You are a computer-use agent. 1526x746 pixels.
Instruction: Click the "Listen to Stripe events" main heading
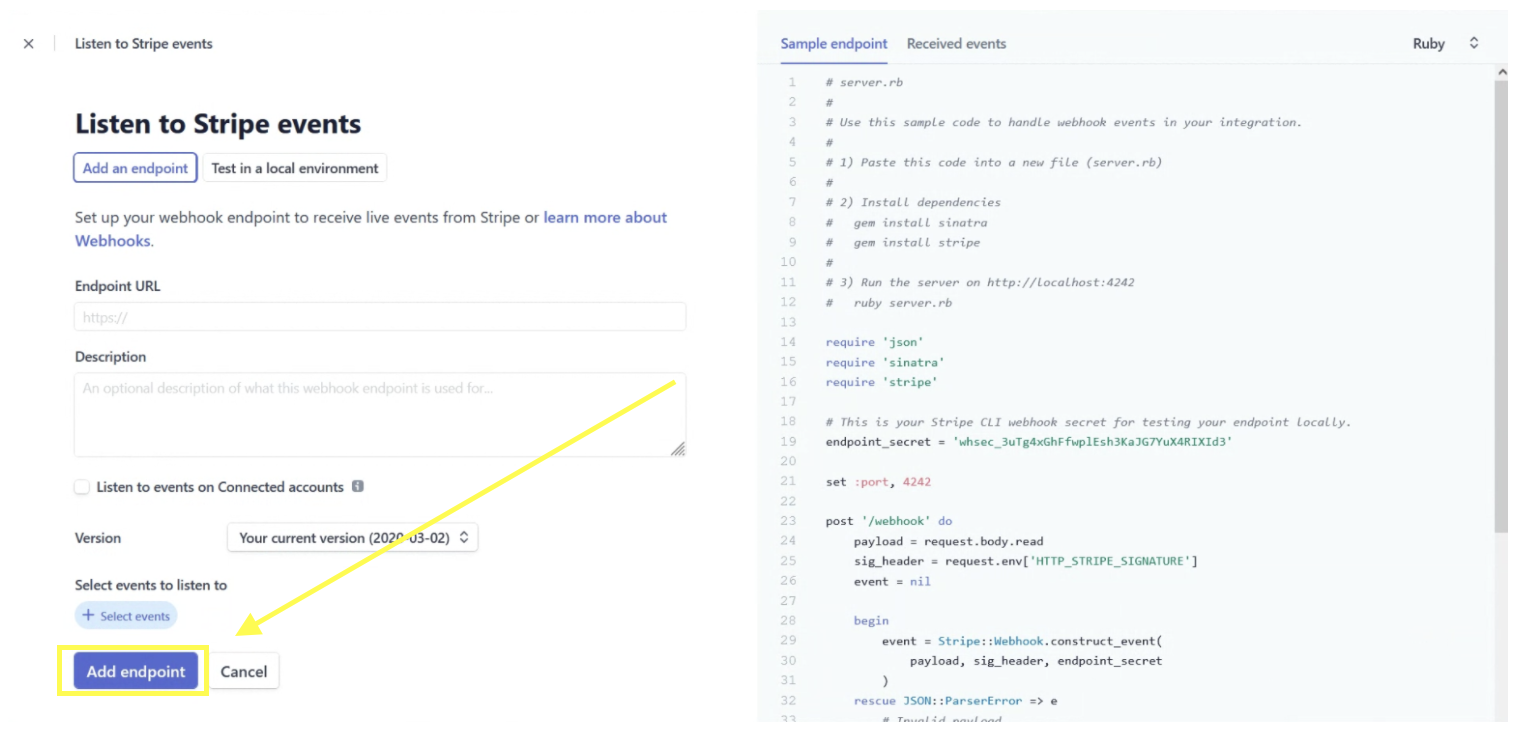coord(218,124)
